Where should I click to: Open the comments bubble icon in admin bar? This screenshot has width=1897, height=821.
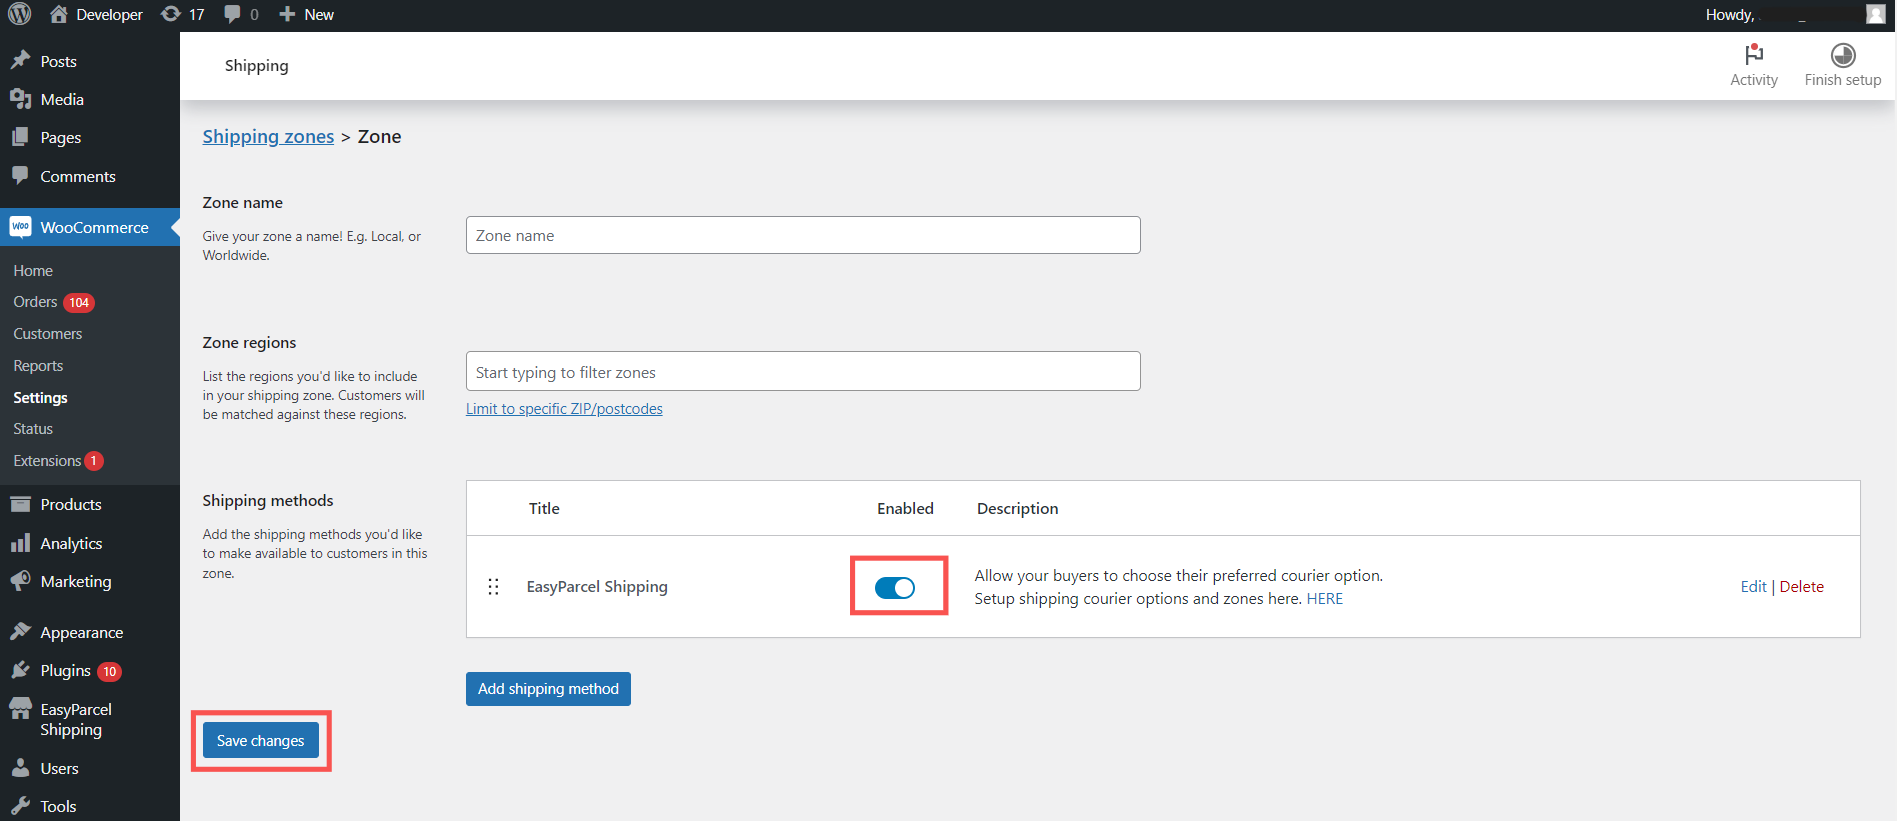click(233, 14)
